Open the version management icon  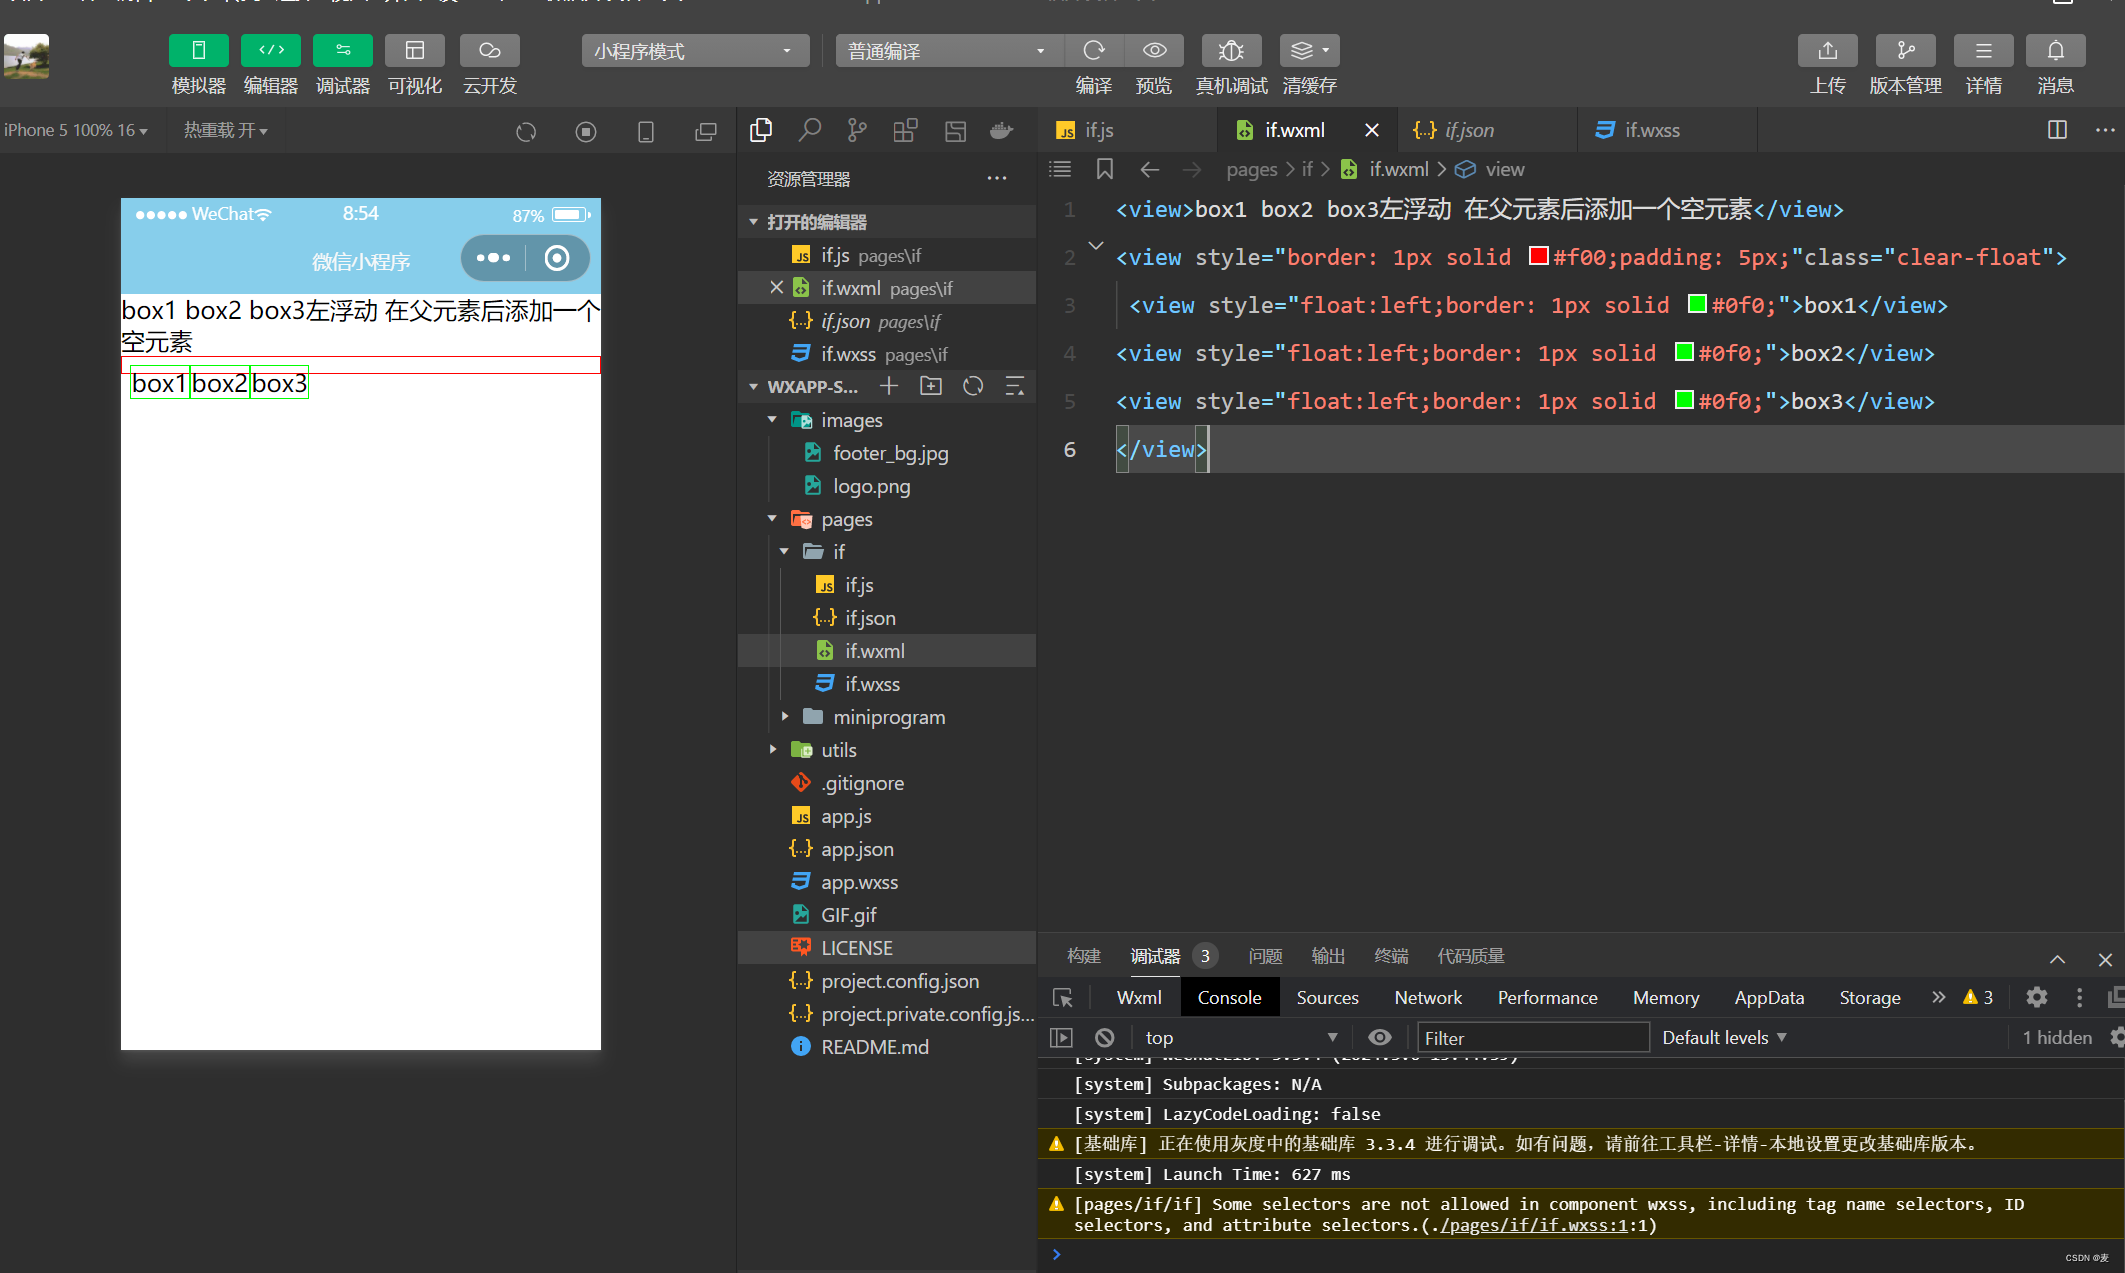coord(1905,51)
